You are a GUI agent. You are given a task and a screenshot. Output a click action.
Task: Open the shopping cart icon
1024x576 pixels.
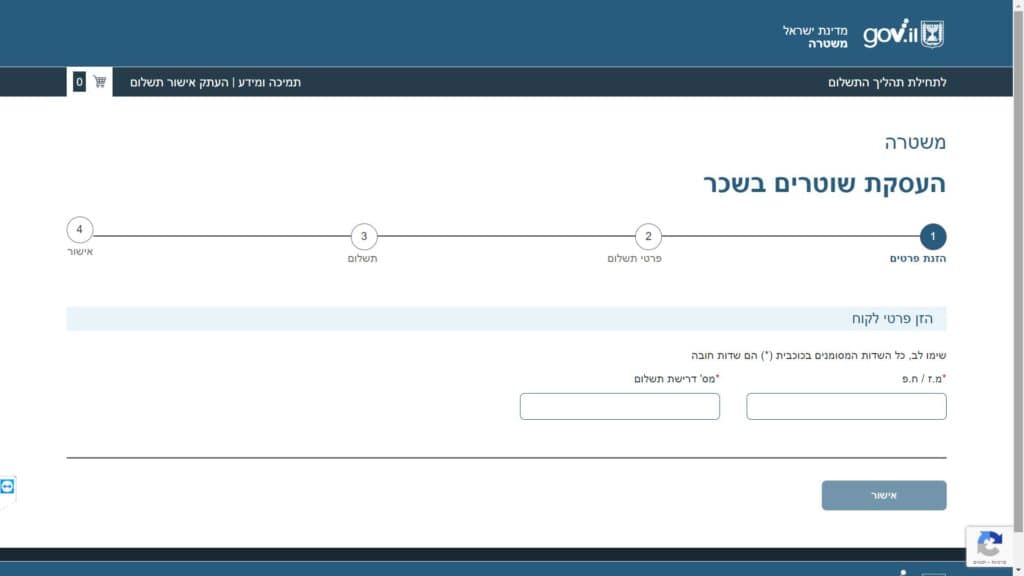click(100, 82)
